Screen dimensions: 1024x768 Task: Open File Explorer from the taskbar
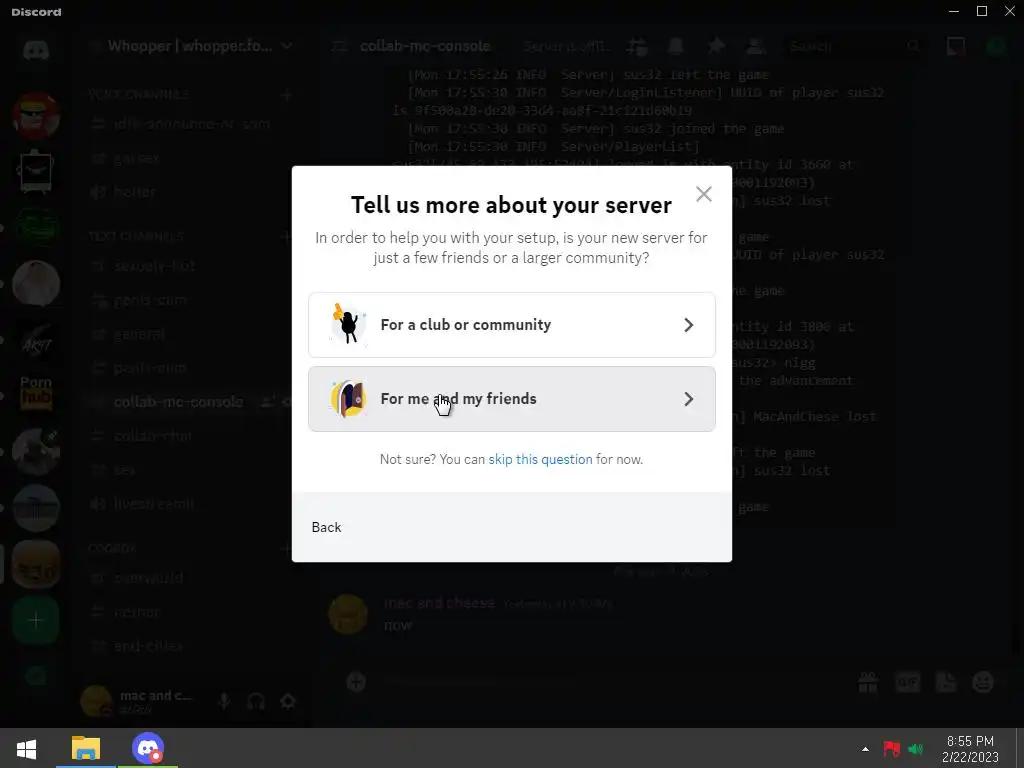[86, 748]
